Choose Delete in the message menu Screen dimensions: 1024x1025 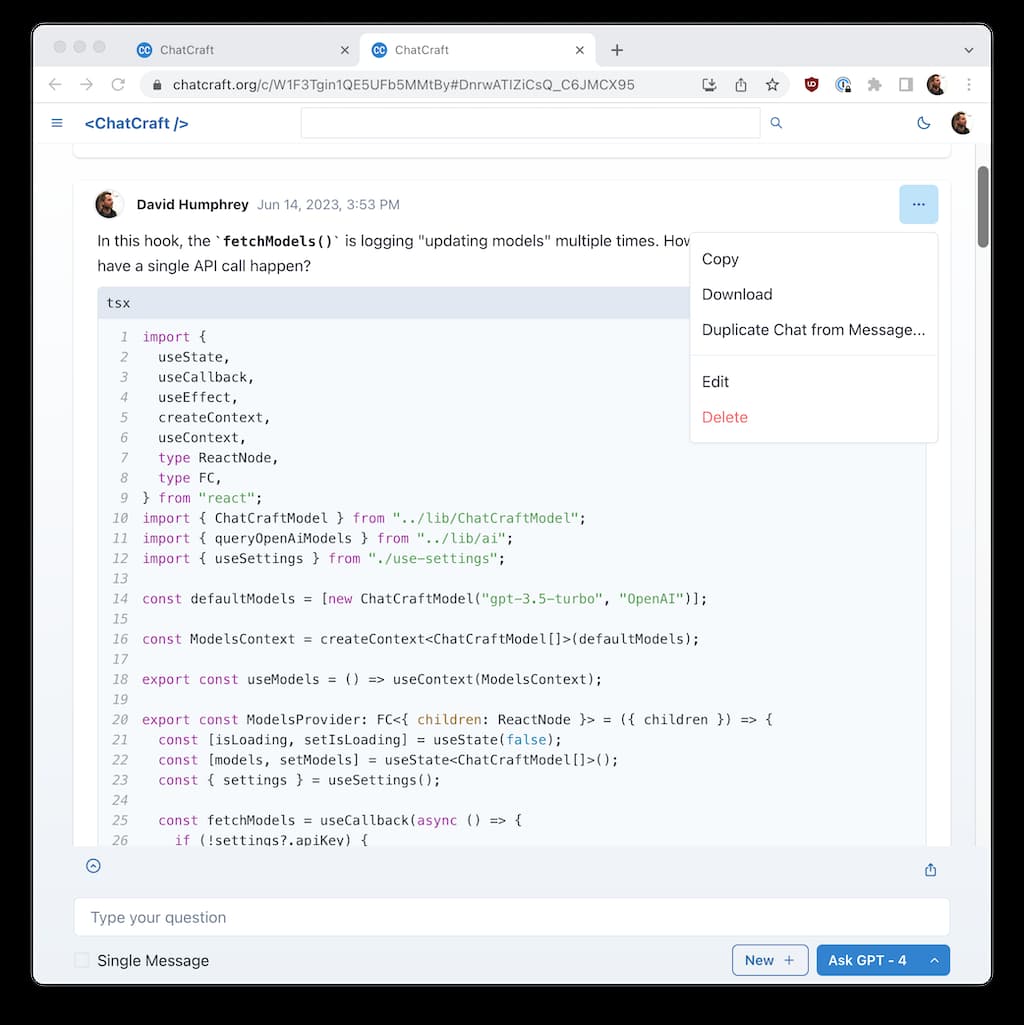pos(725,417)
